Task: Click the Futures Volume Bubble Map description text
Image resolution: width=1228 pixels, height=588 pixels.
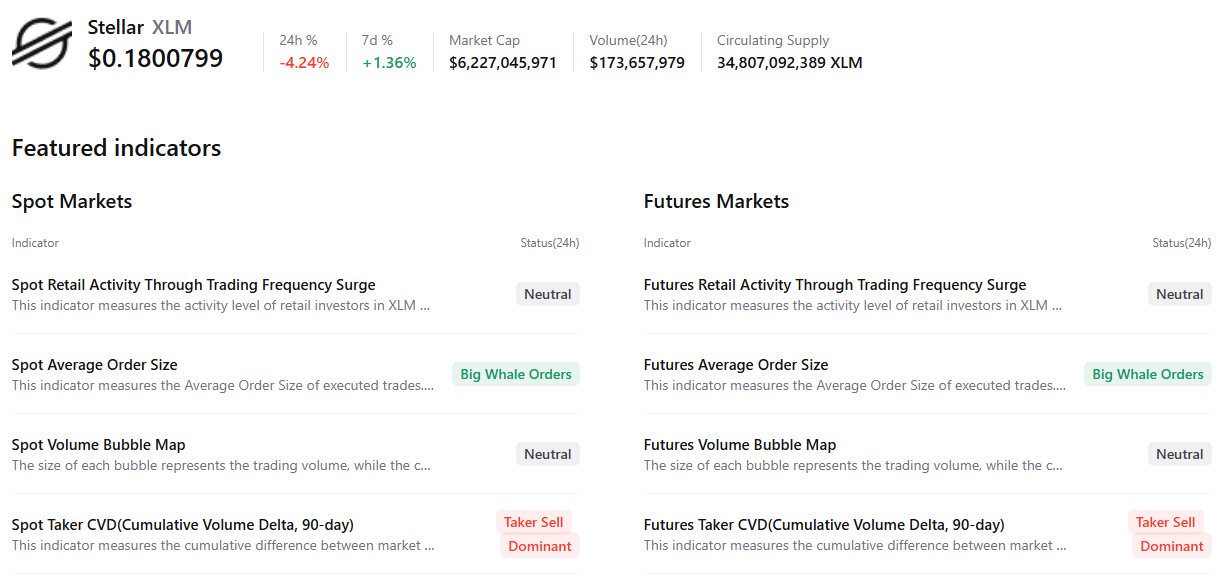Action: [x=854, y=466]
